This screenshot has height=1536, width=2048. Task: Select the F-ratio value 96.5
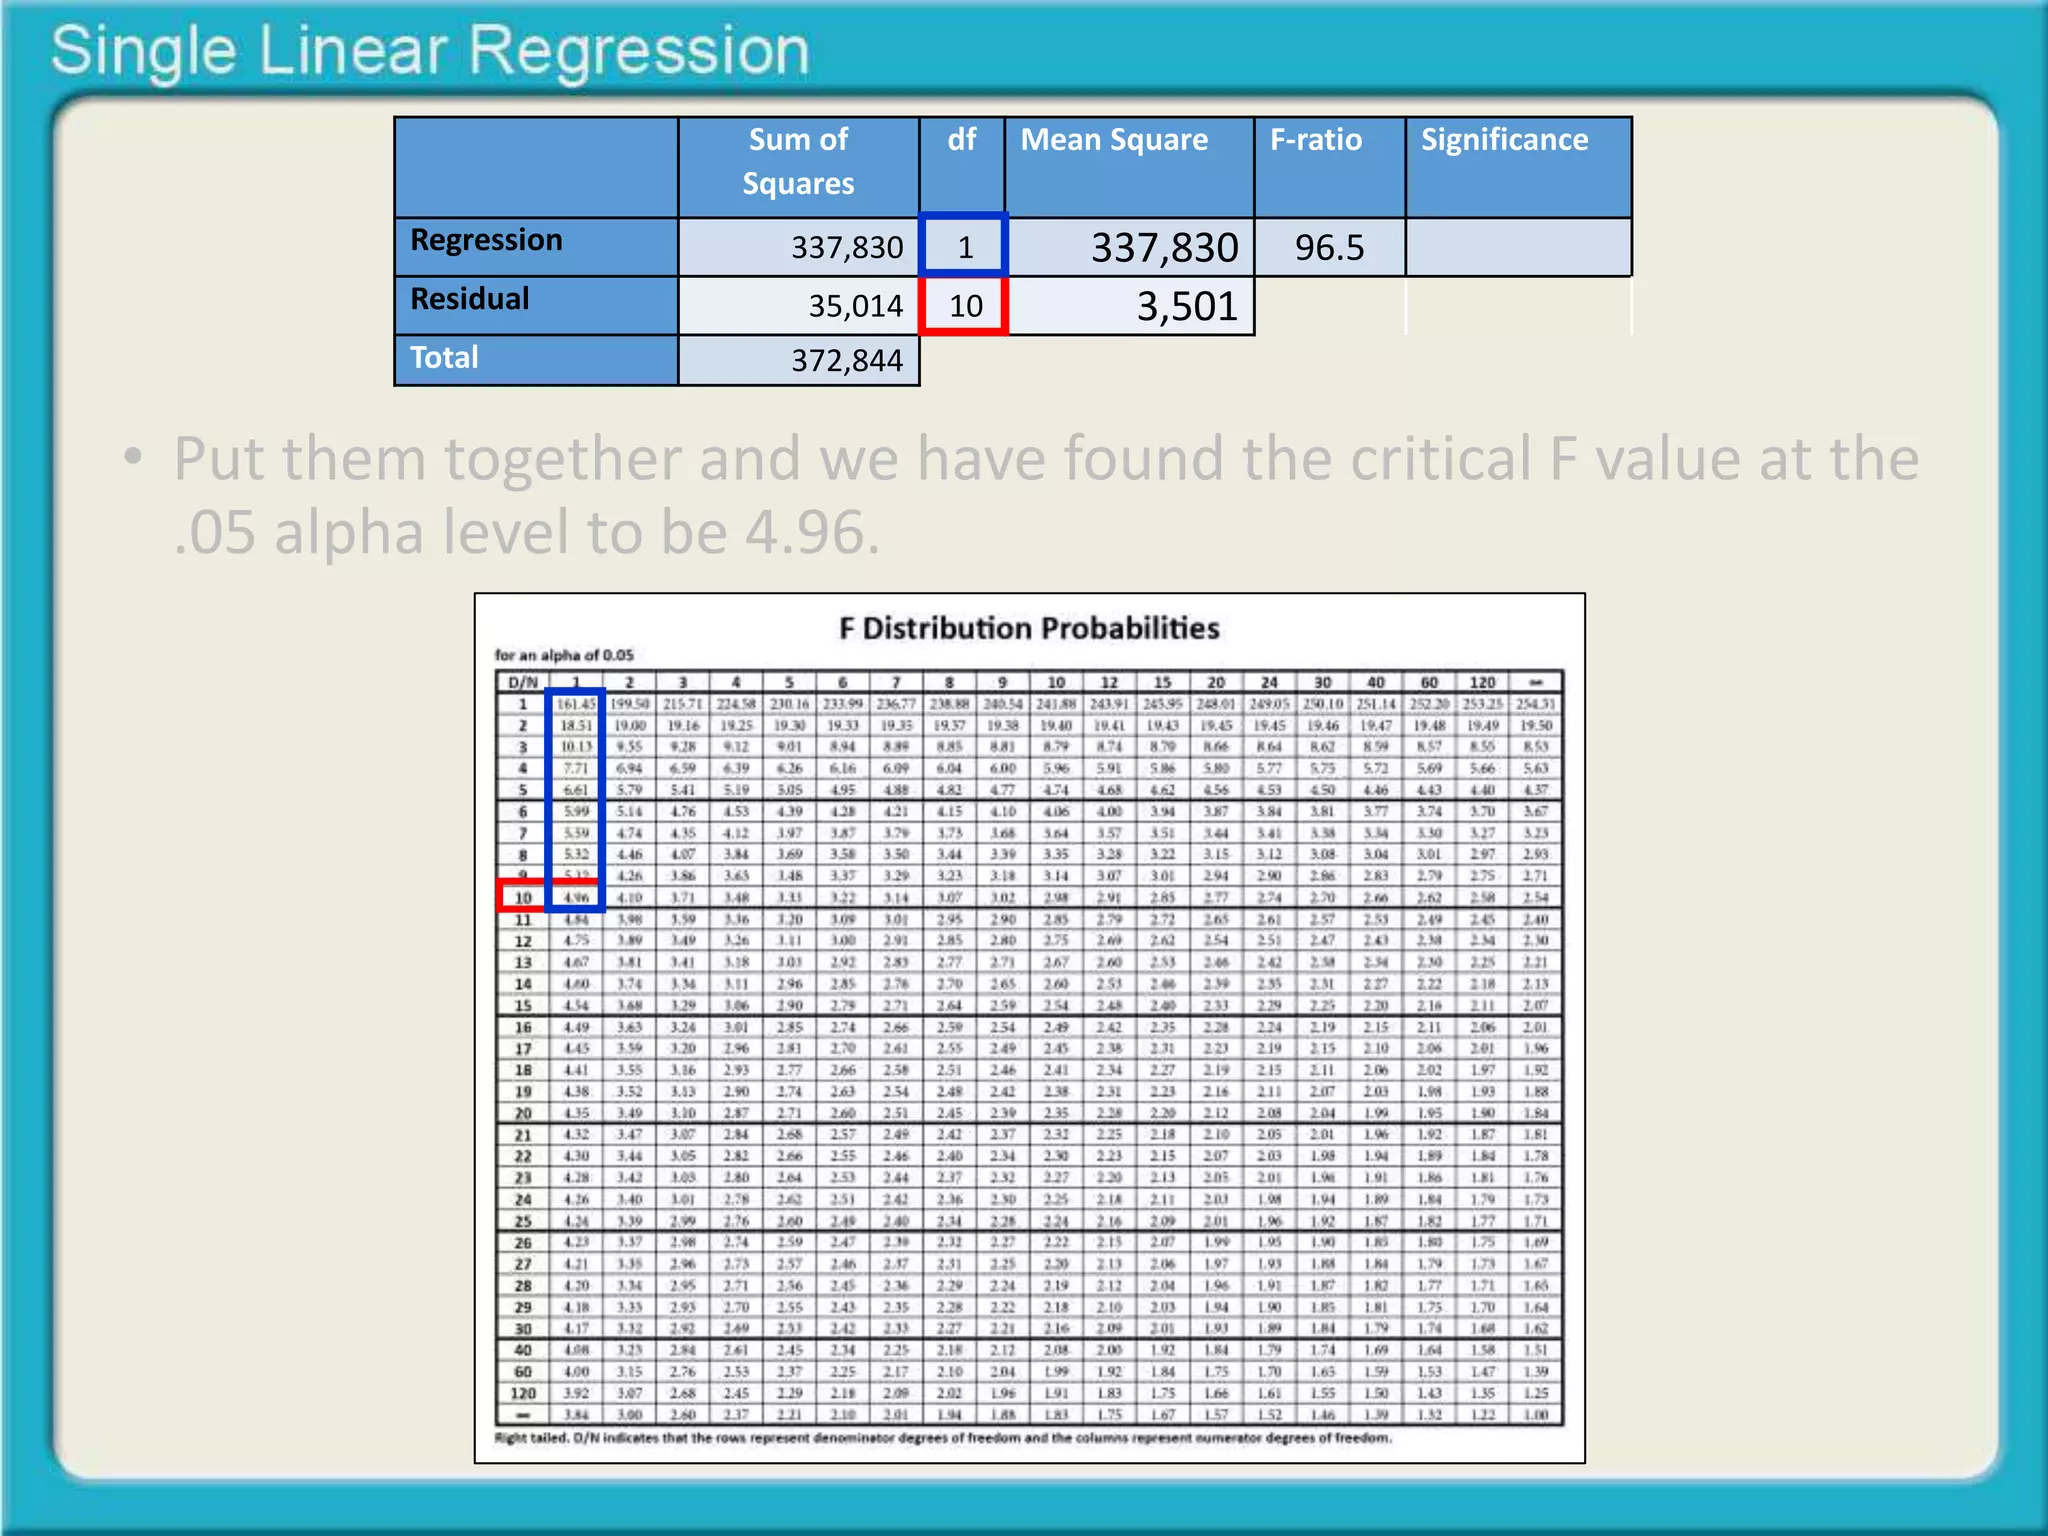[x=1329, y=247]
